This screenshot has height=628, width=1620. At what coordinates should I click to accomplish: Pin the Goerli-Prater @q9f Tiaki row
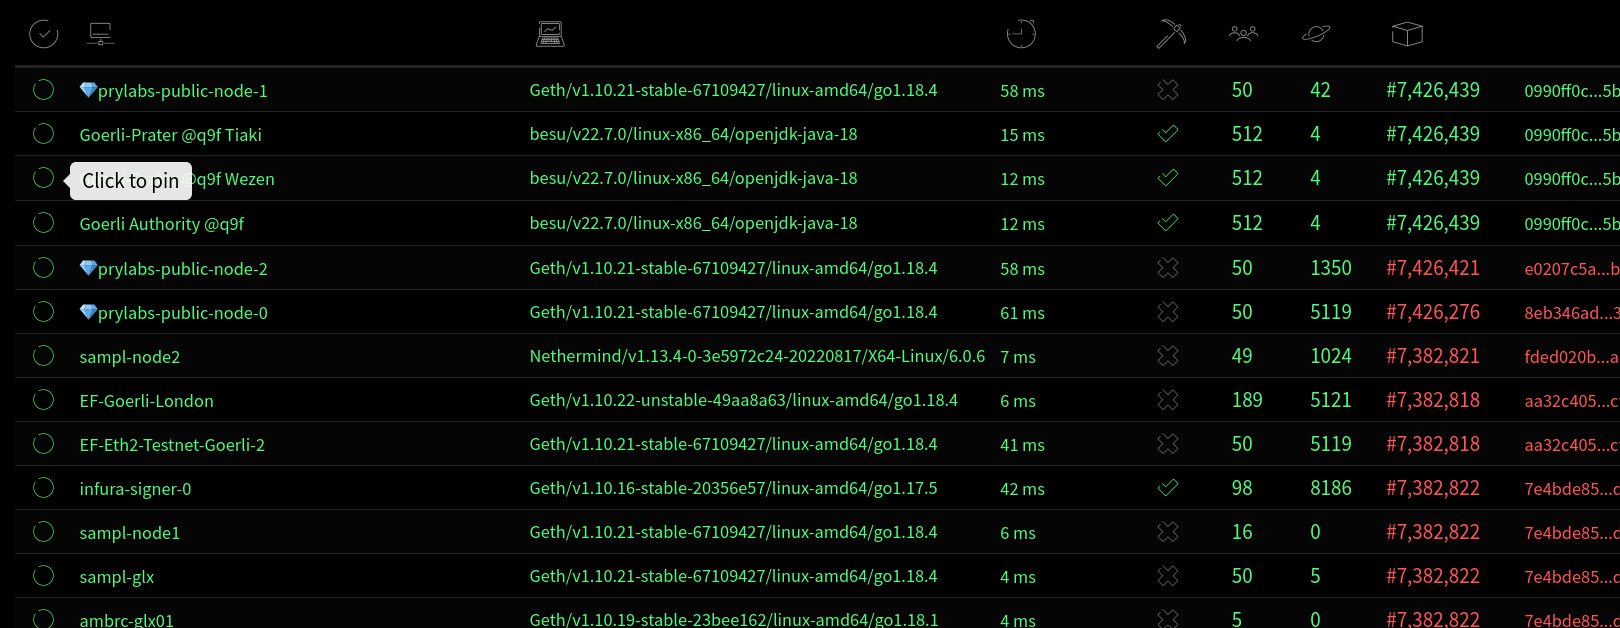tap(43, 134)
